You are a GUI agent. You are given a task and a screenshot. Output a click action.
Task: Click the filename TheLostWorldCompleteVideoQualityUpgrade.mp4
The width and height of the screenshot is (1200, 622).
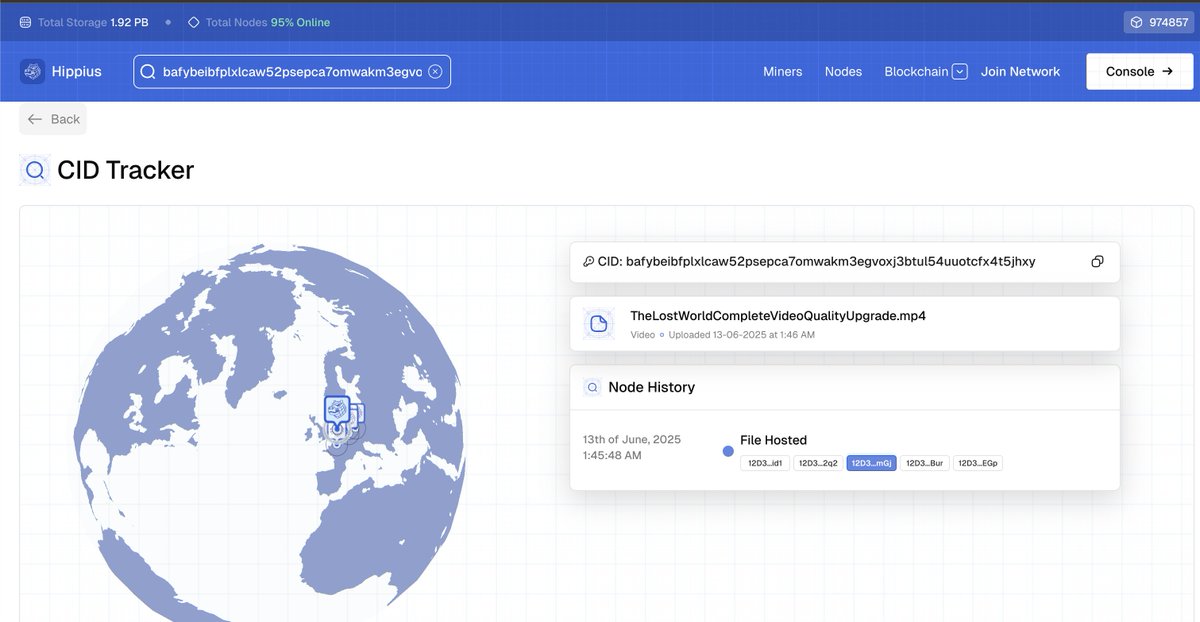pyautogui.click(x=778, y=316)
